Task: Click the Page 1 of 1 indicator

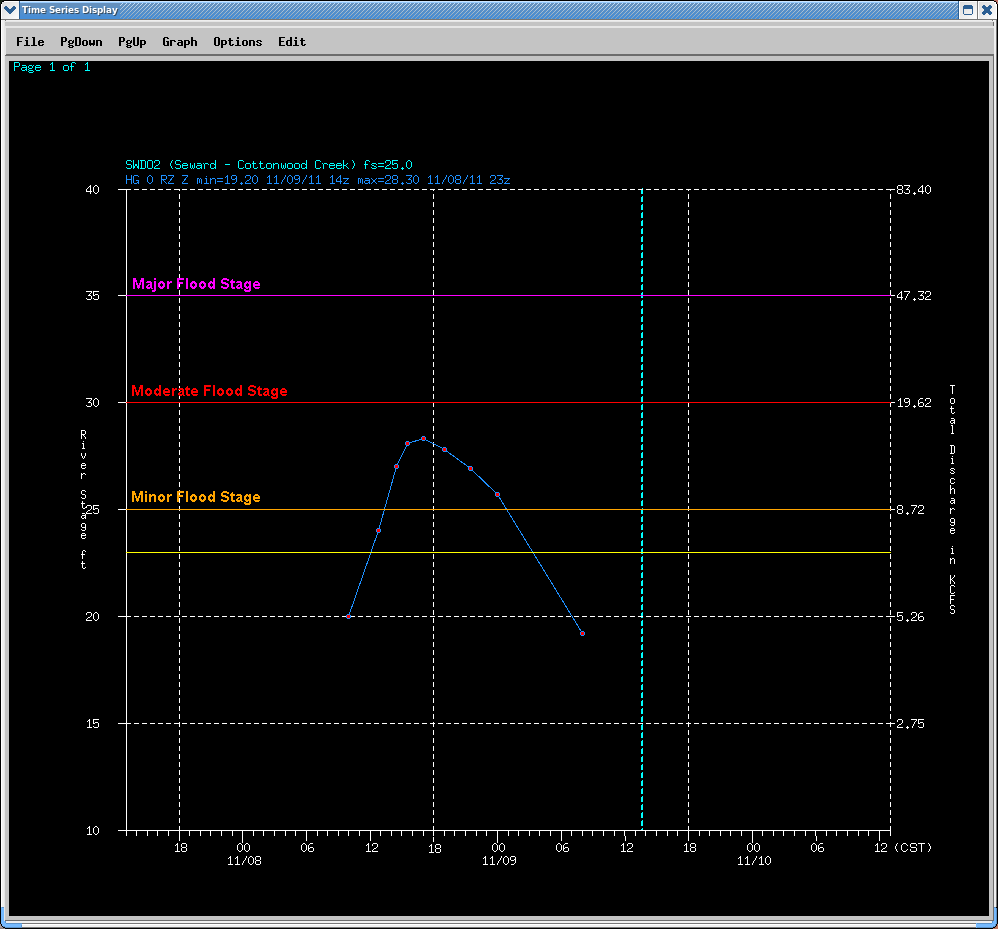Action: 51,67
